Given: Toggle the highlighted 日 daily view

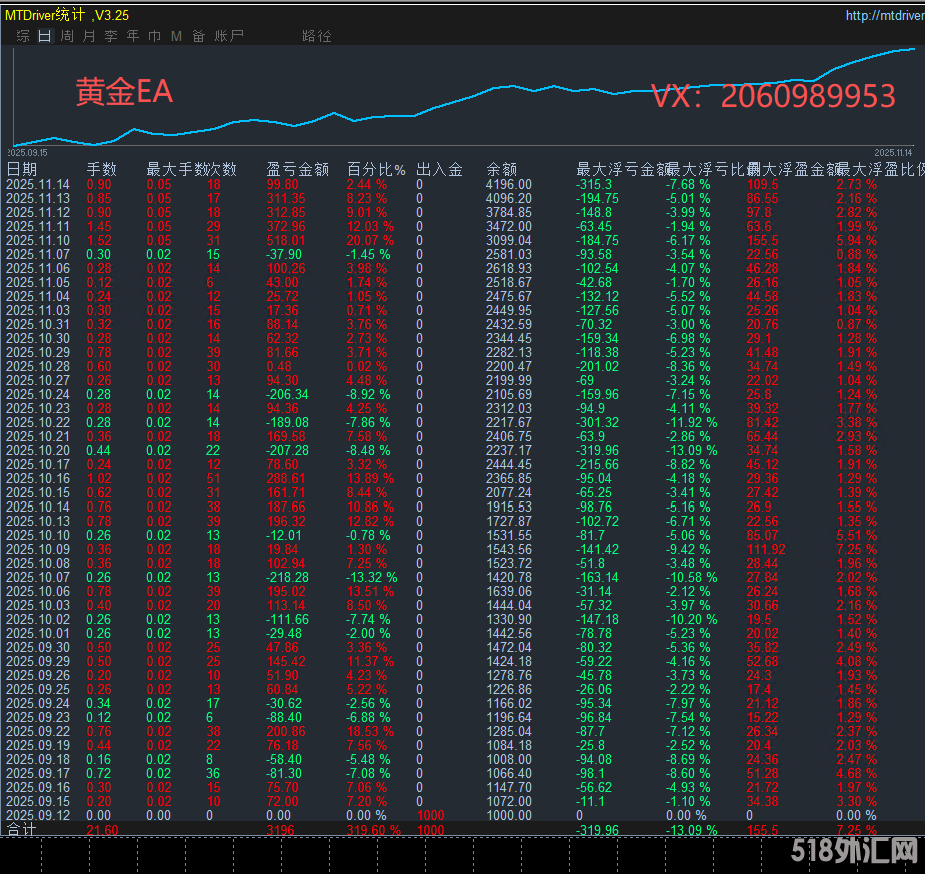Looking at the screenshot, I should pyautogui.click(x=43, y=35).
